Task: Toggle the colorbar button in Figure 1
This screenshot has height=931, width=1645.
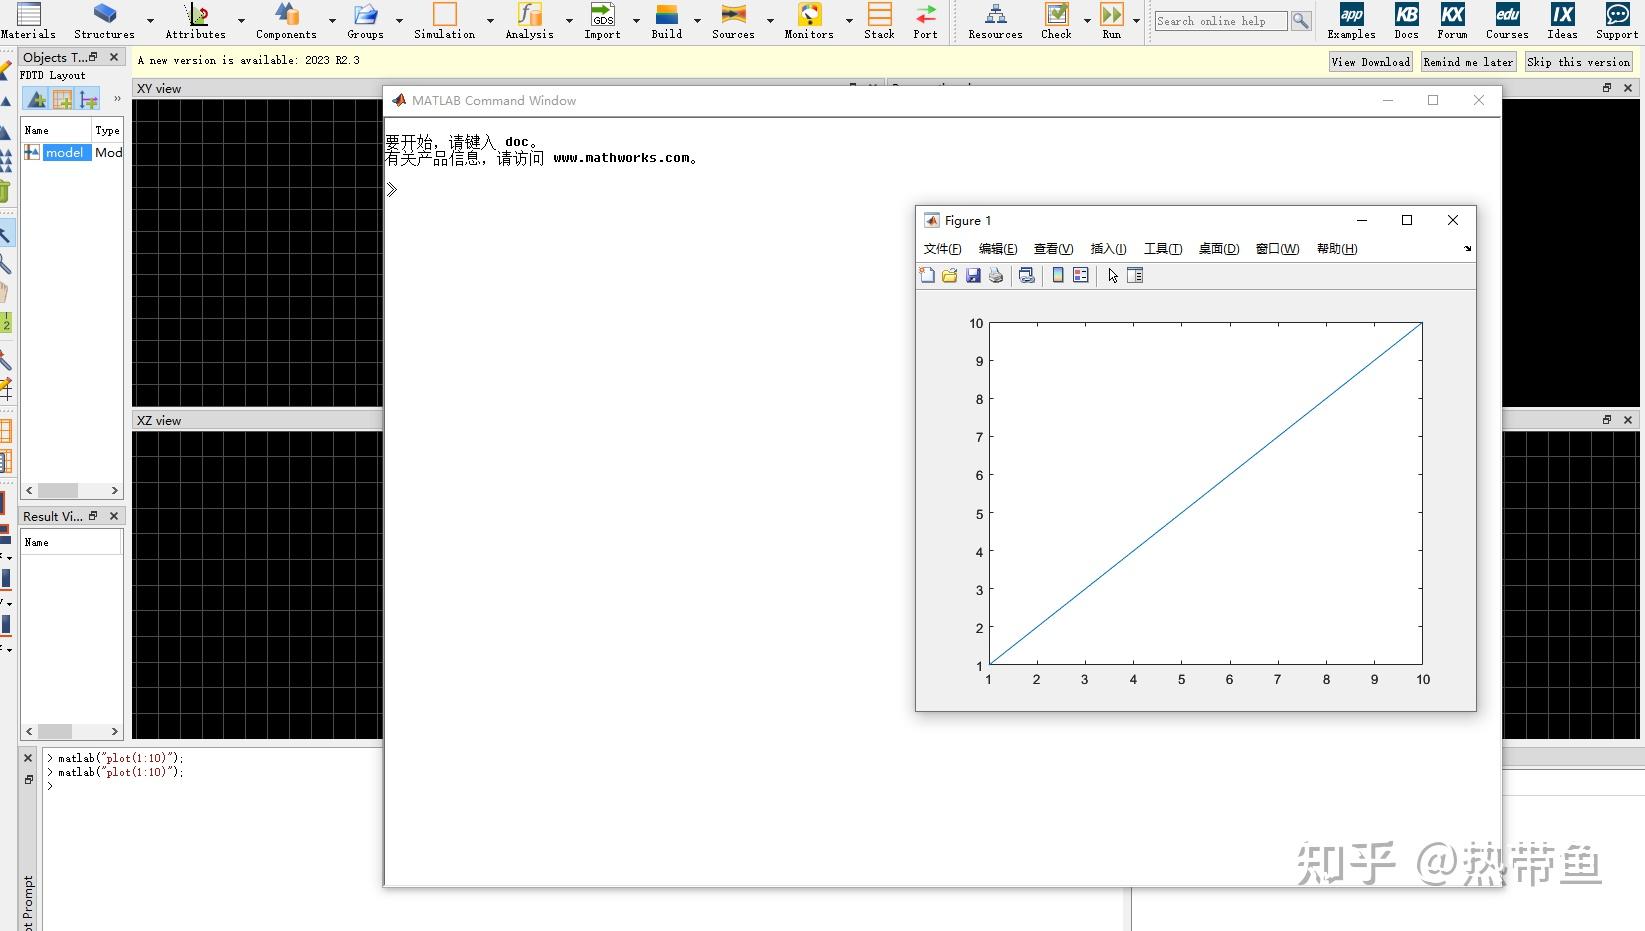Action: [1058, 276]
